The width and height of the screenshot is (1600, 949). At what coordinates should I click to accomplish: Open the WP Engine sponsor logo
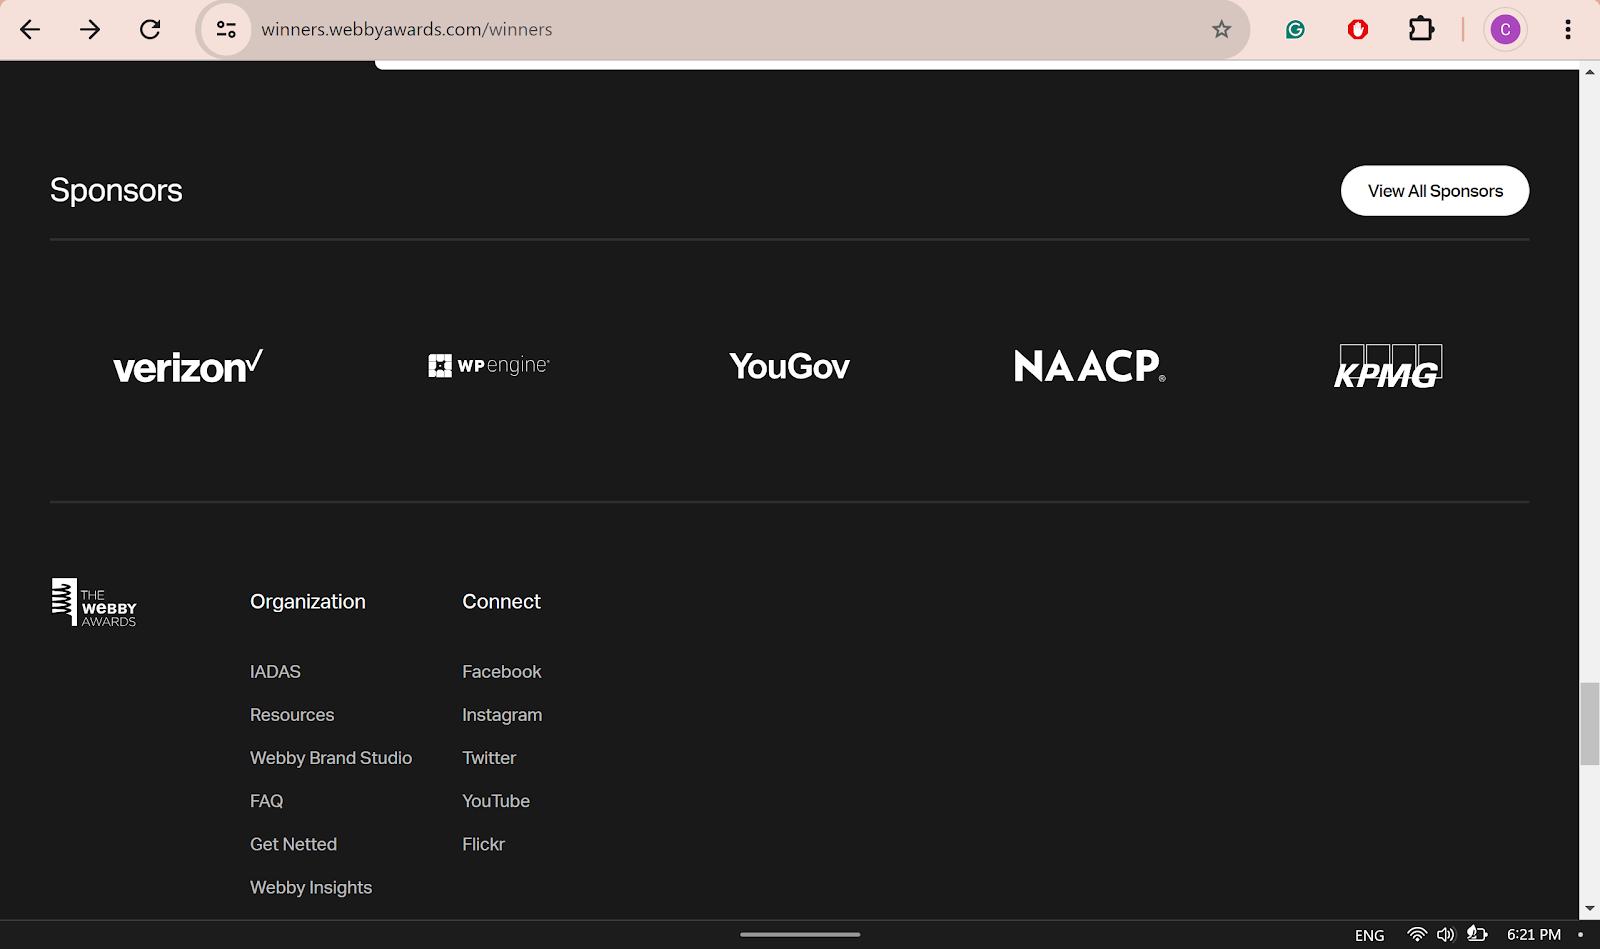tap(489, 366)
